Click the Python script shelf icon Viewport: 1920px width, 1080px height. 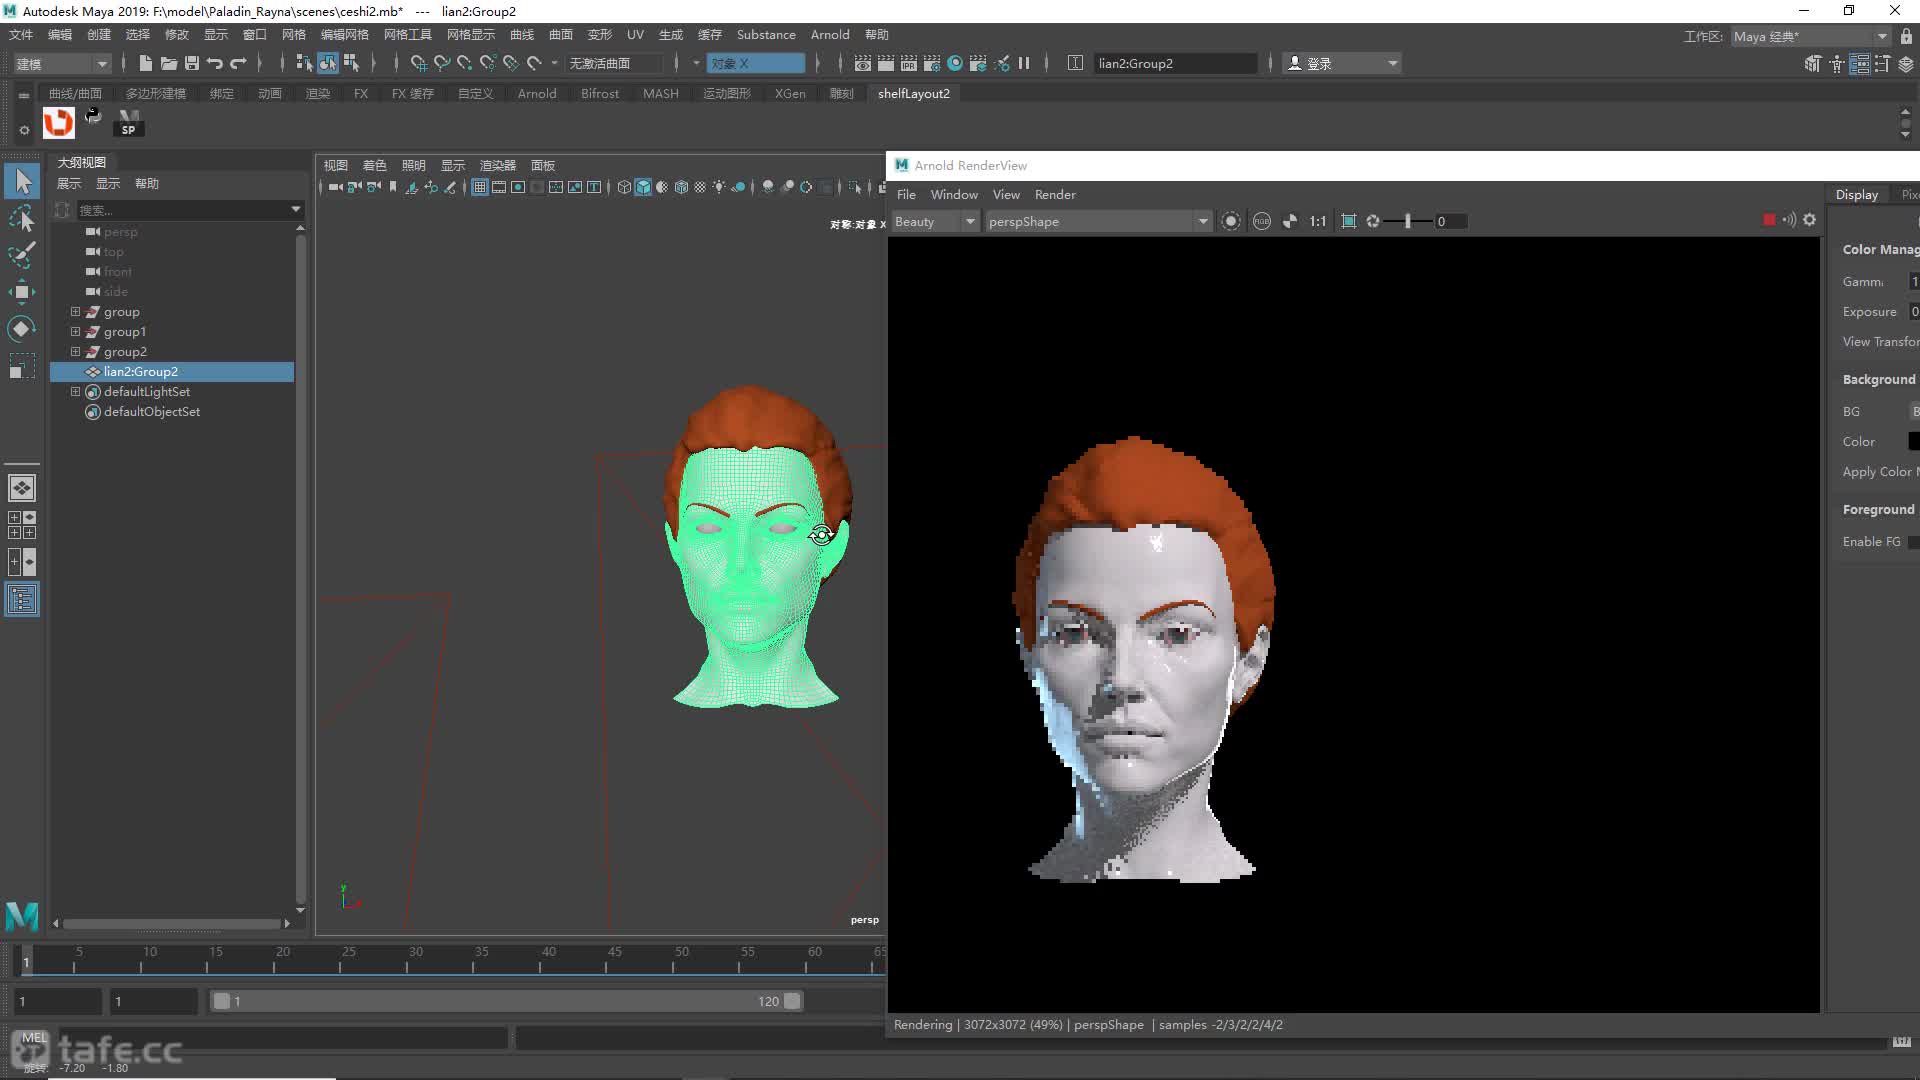click(x=93, y=116)
